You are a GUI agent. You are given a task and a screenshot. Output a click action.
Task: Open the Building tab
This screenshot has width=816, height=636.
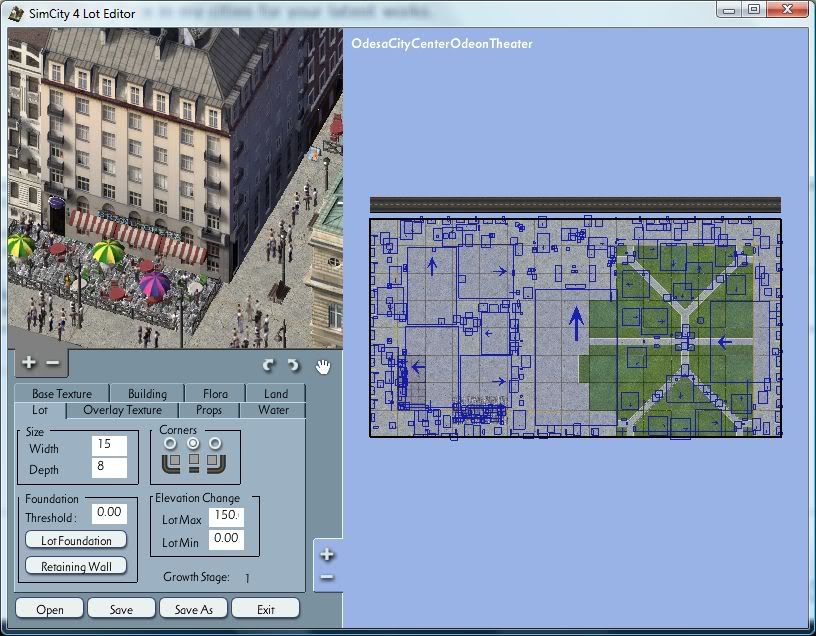147,393
